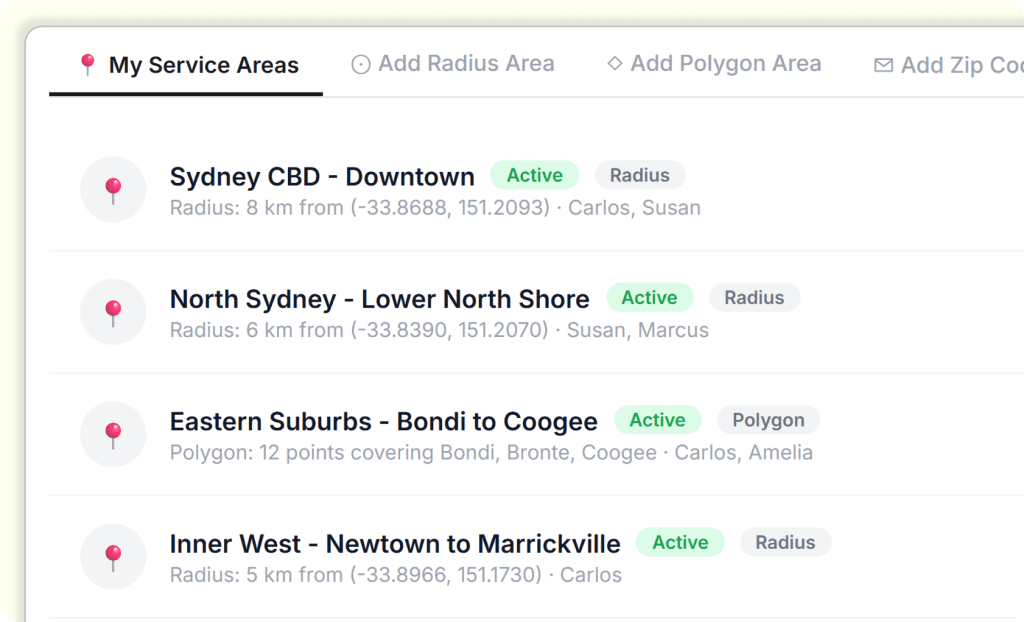Switch to the Add Radius Area tab
The width and height of the screenshot is (1024, 622).
(x=452, y=63)
